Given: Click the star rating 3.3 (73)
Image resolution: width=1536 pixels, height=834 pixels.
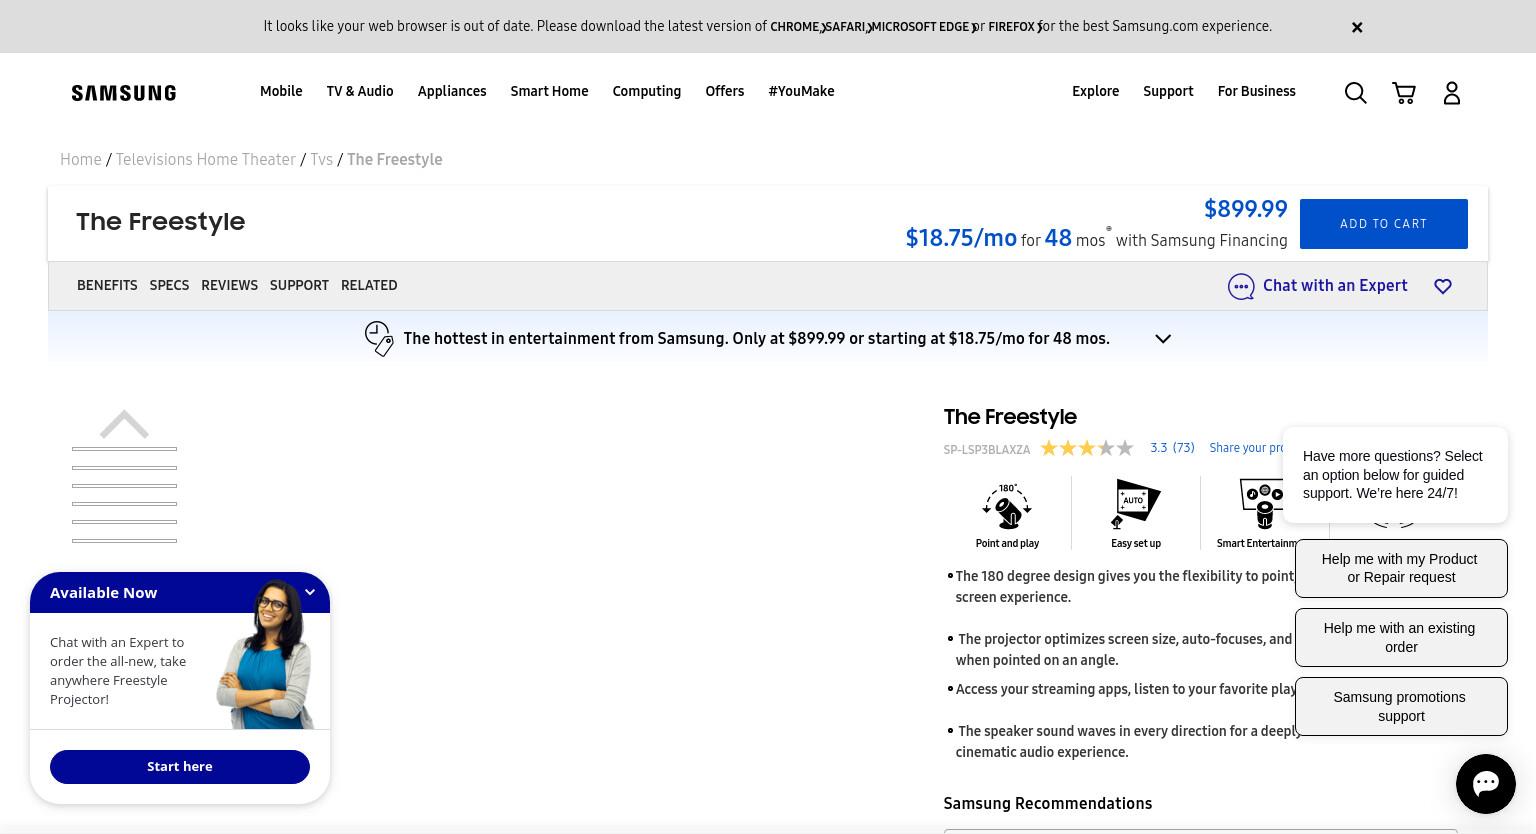Looking at the screenshot, I should tap(1118, 448).
